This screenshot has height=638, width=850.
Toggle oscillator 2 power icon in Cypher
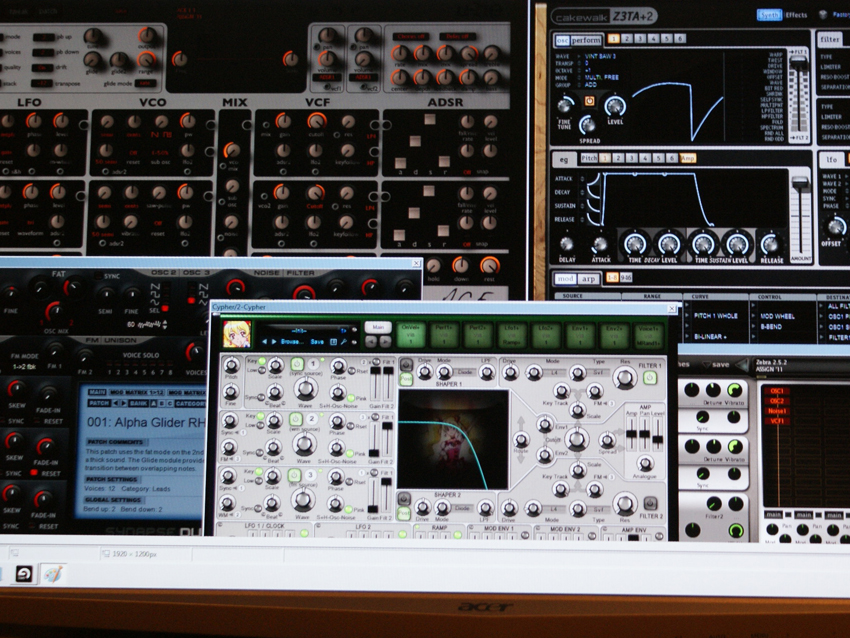coord(295,419)
